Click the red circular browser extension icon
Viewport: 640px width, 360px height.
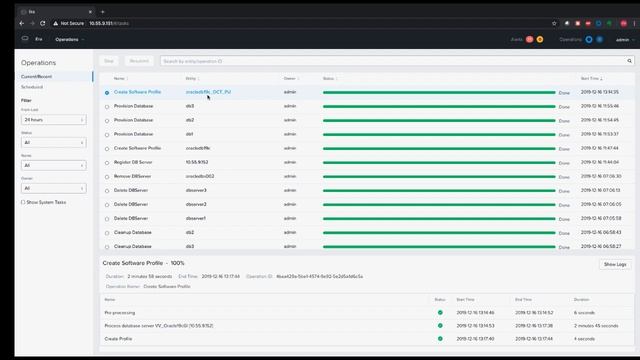tap(624, 23)
